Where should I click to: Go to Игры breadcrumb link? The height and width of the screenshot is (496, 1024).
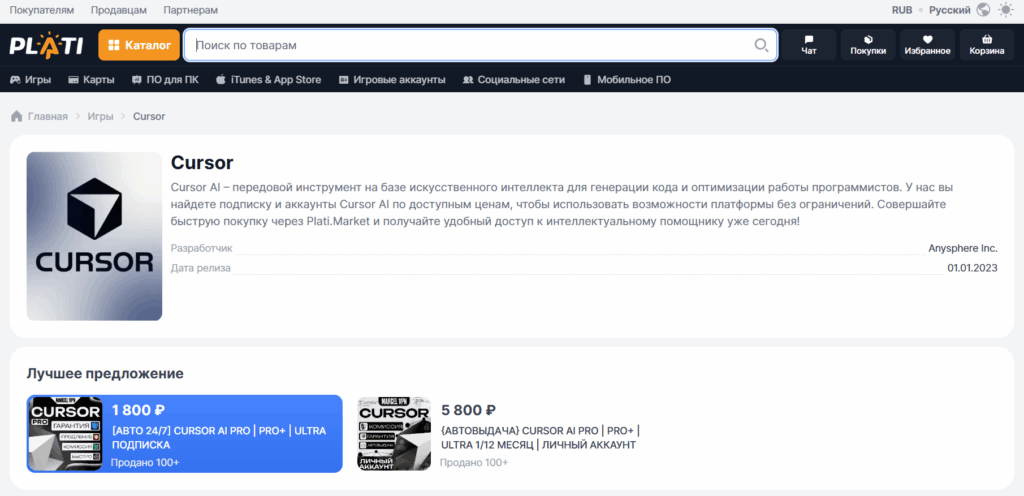(x=101, y=117)
